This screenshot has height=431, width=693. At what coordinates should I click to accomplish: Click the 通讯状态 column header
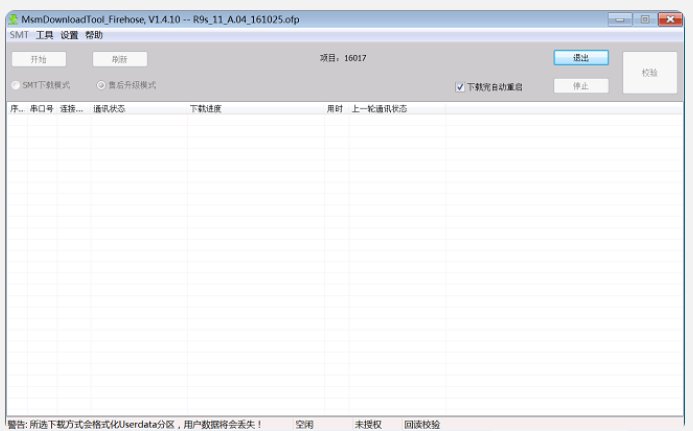tap(139, 109)
